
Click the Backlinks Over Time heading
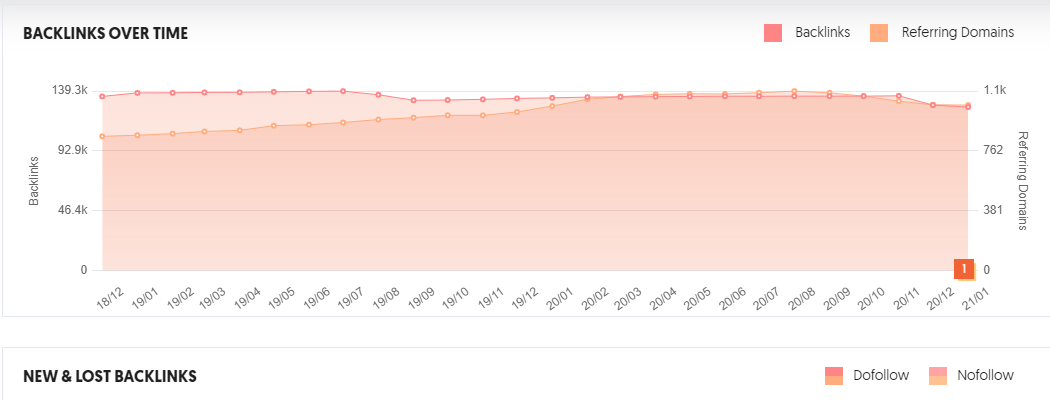point(105,34)
